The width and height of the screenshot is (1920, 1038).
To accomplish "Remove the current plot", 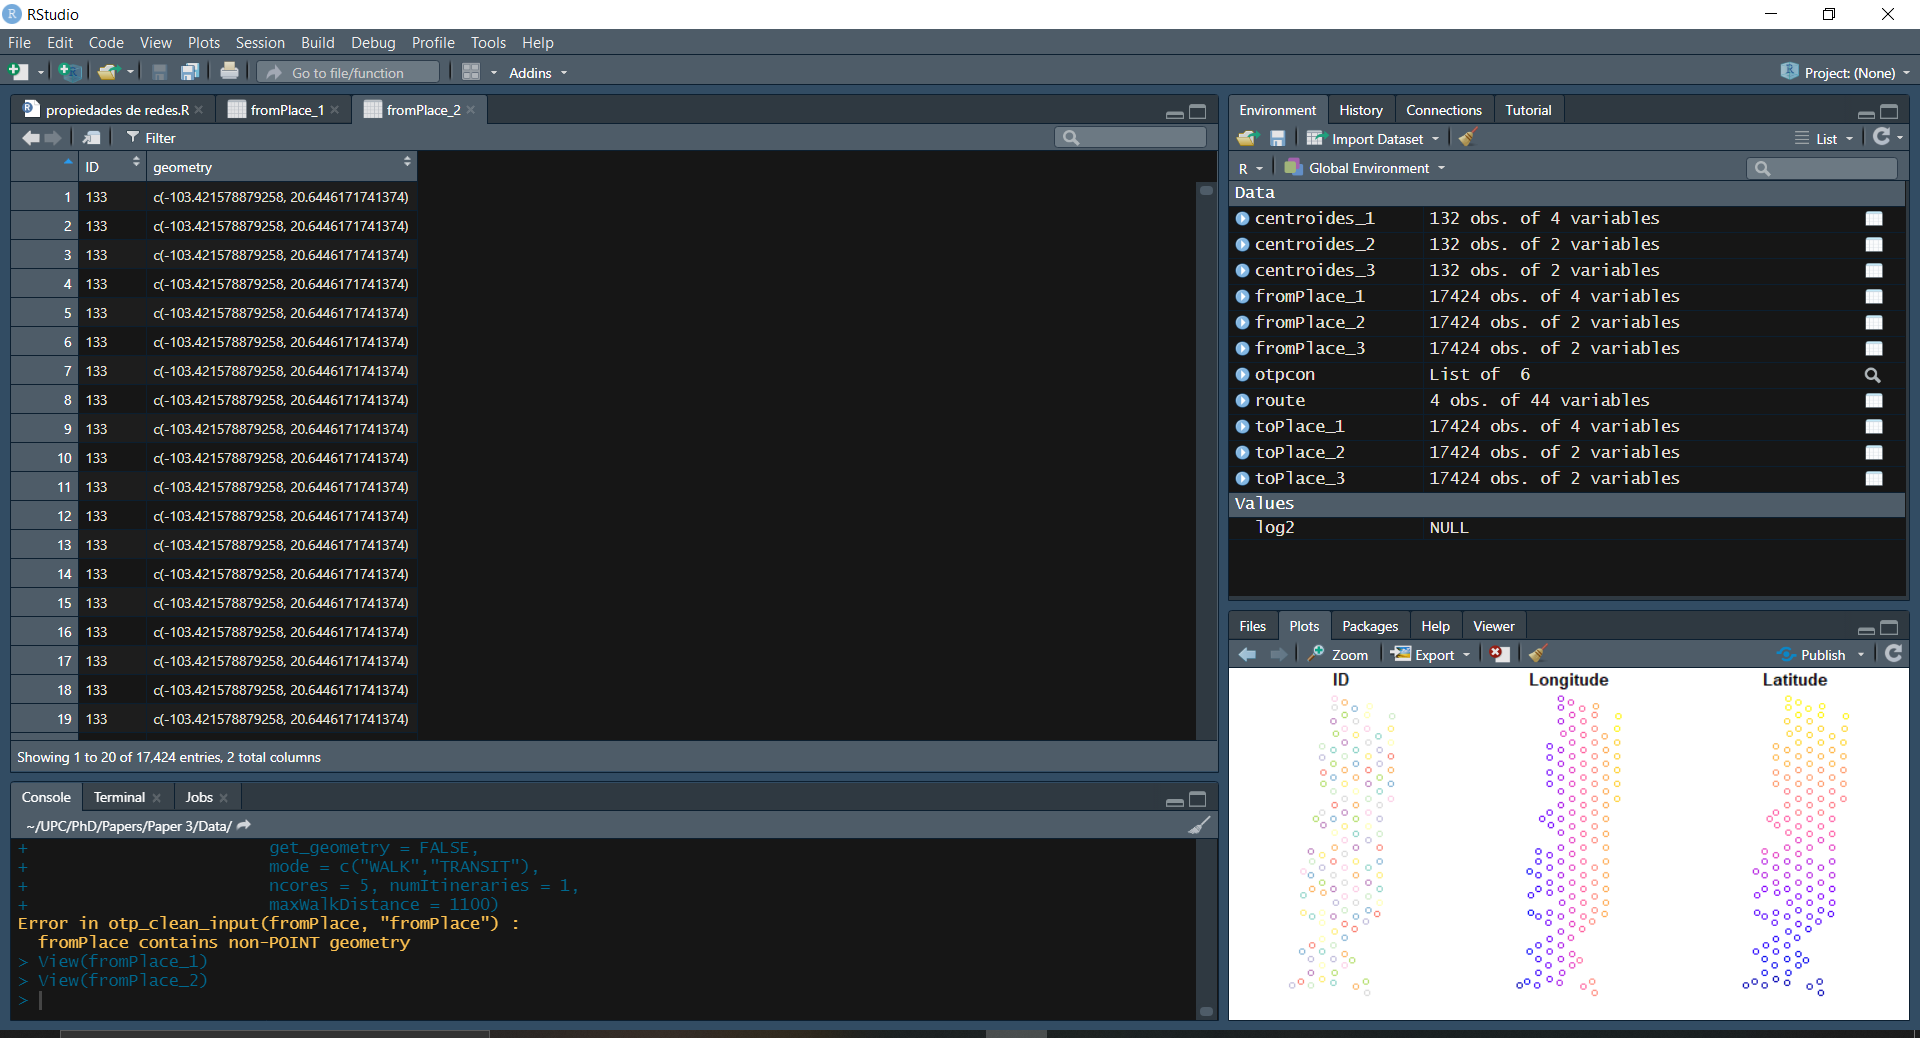I will [1498, 653].
